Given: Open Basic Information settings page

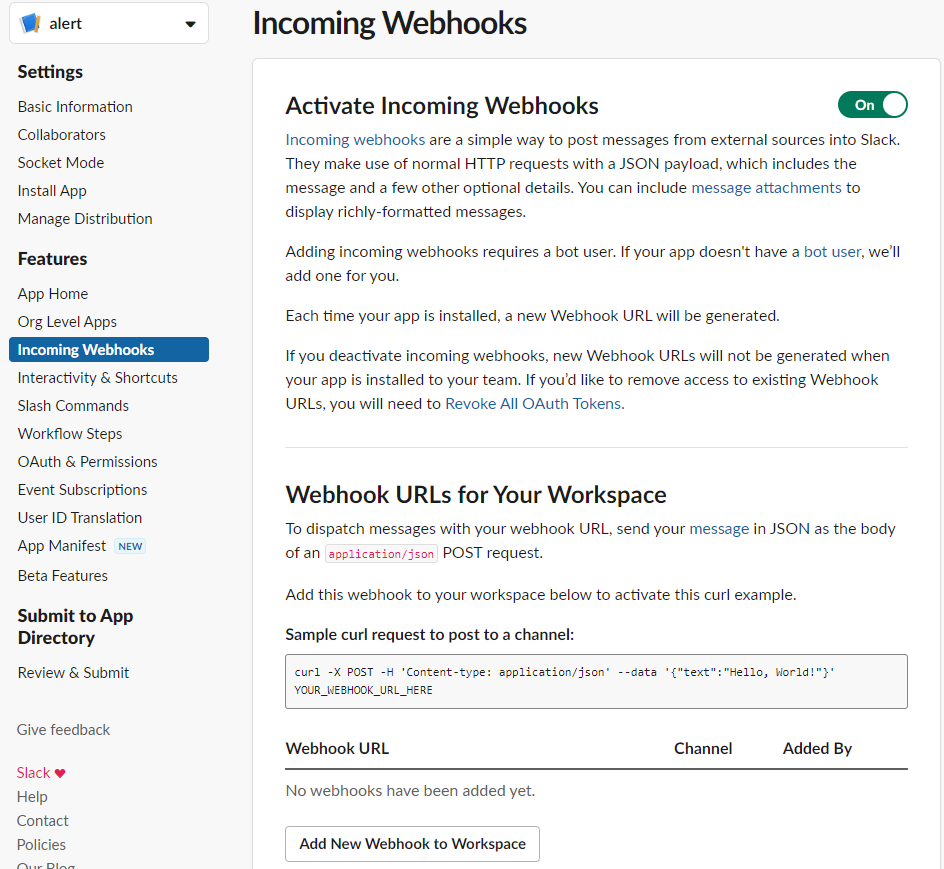Looking at the screenshot, I should coord(75,107).
